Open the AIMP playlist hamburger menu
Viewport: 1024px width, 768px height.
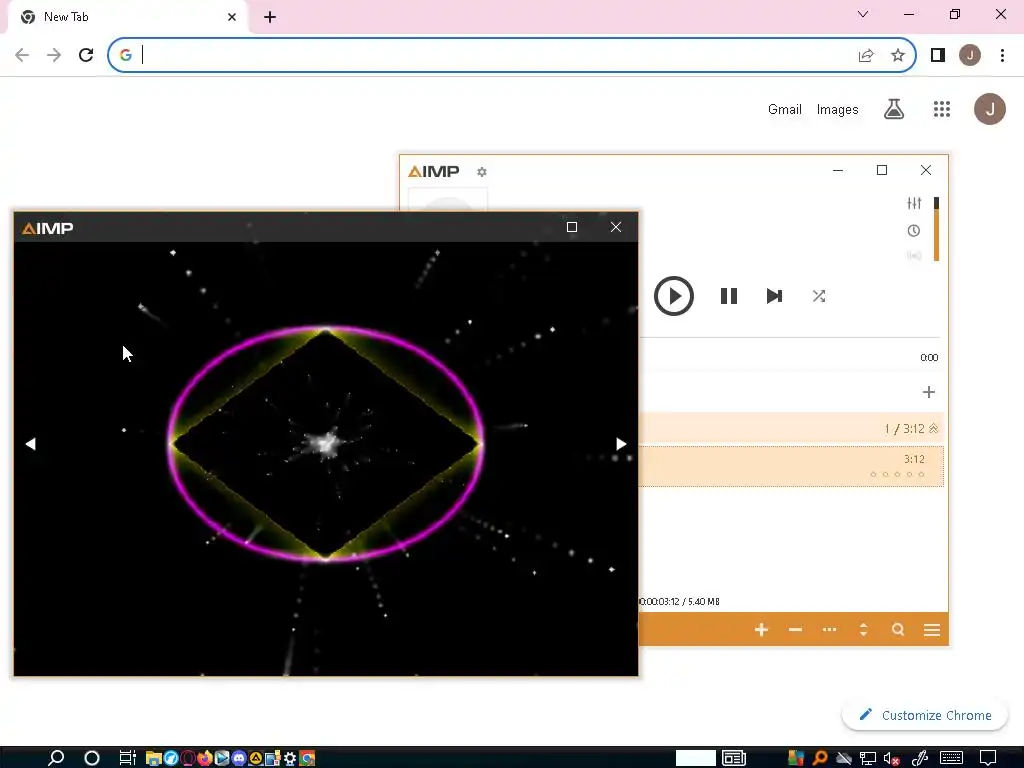tap(932, 630)
